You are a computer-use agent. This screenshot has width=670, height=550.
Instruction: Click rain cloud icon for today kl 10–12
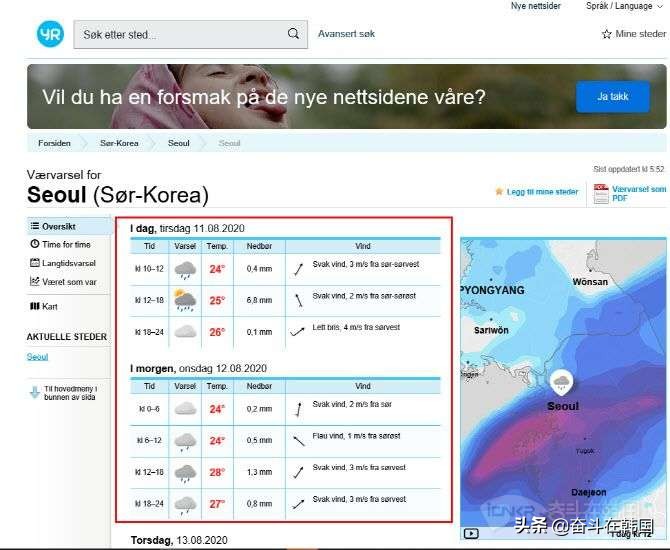click(x=185, y=270)
